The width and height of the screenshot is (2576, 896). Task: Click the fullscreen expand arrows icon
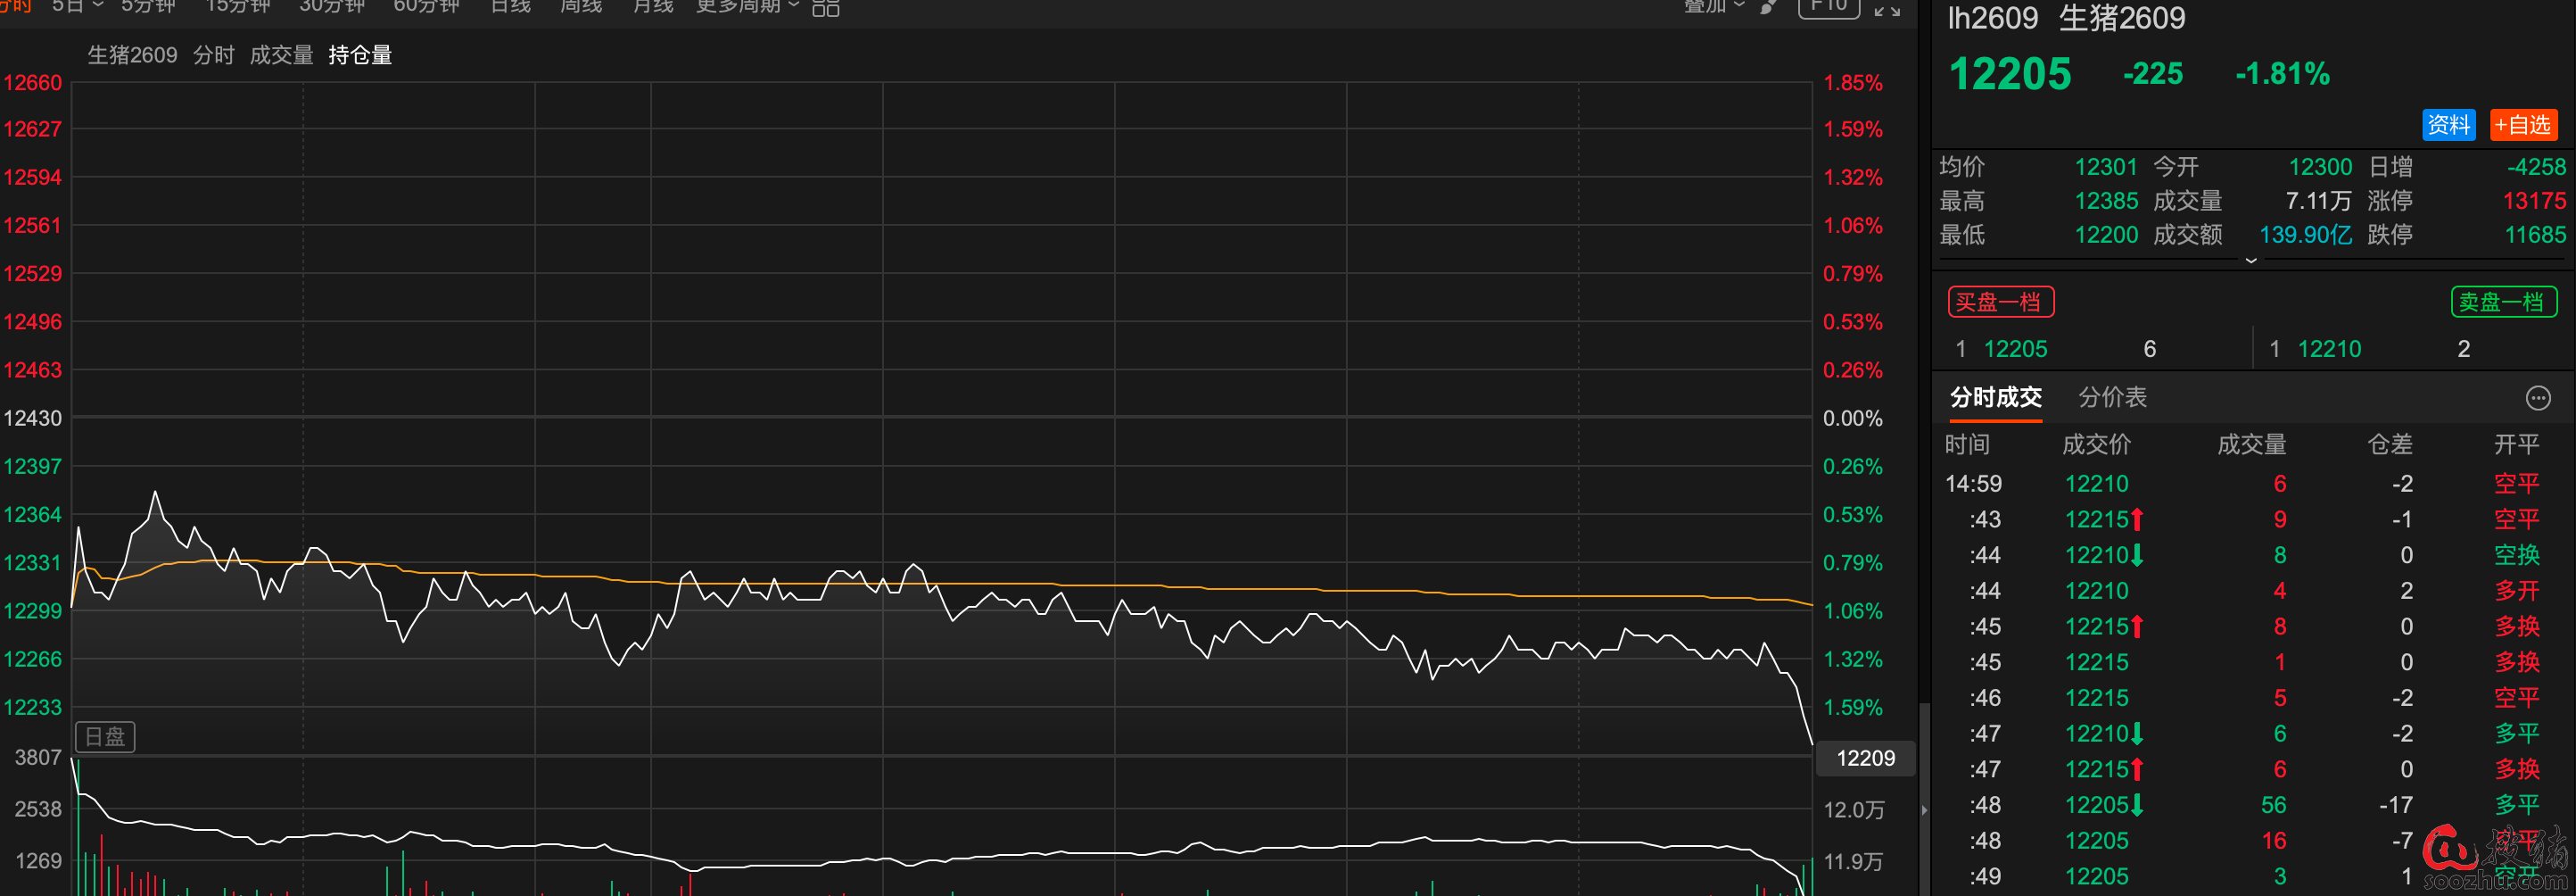coord(1887,9)
